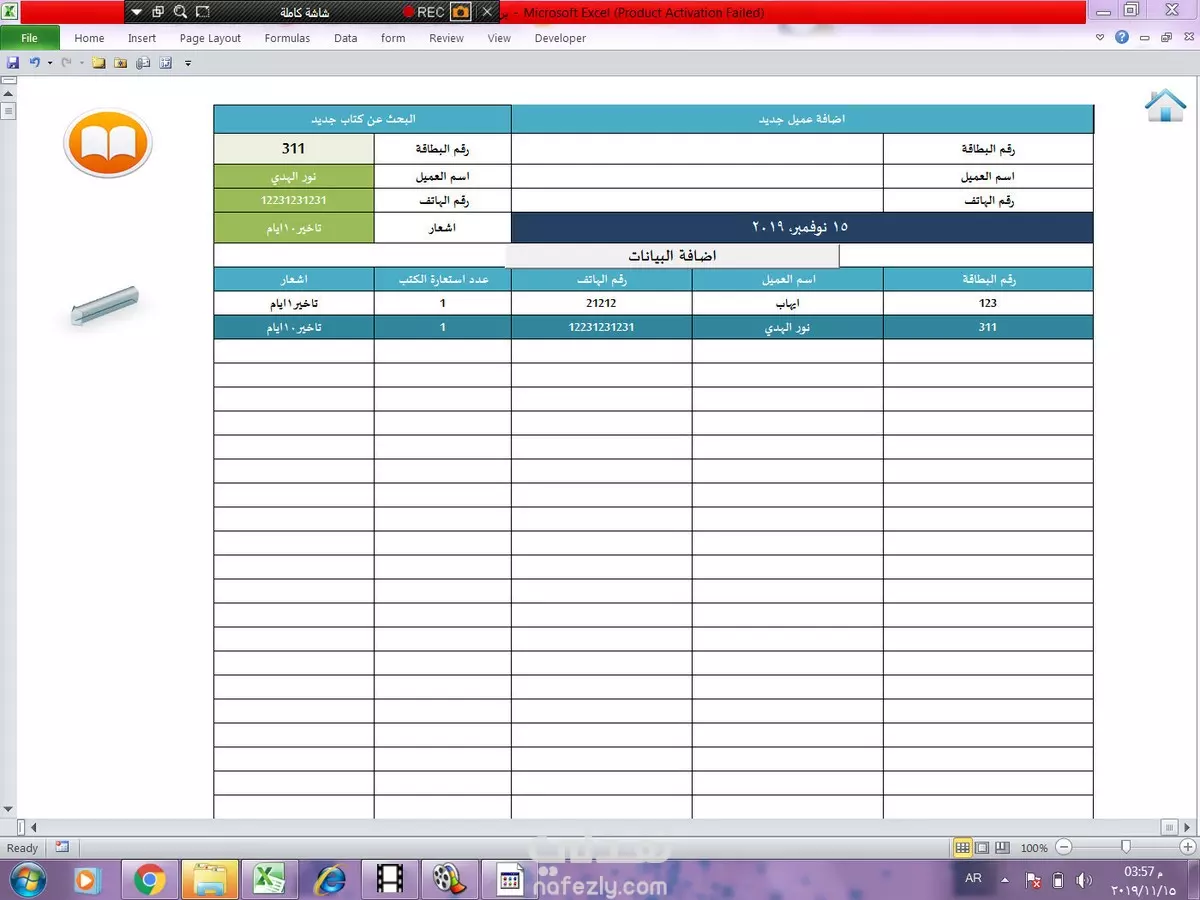Select the تاخير١ايام notification cell
This screenshot has height=900, width=1200.
(293, 303)
